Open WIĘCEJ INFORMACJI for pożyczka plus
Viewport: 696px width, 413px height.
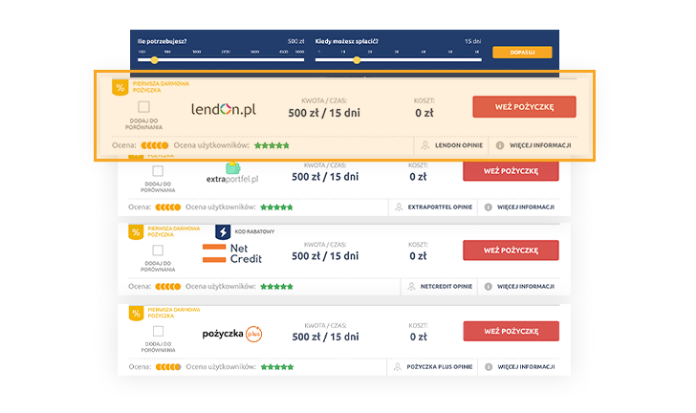pyautogui.click(x=526, y=367)
